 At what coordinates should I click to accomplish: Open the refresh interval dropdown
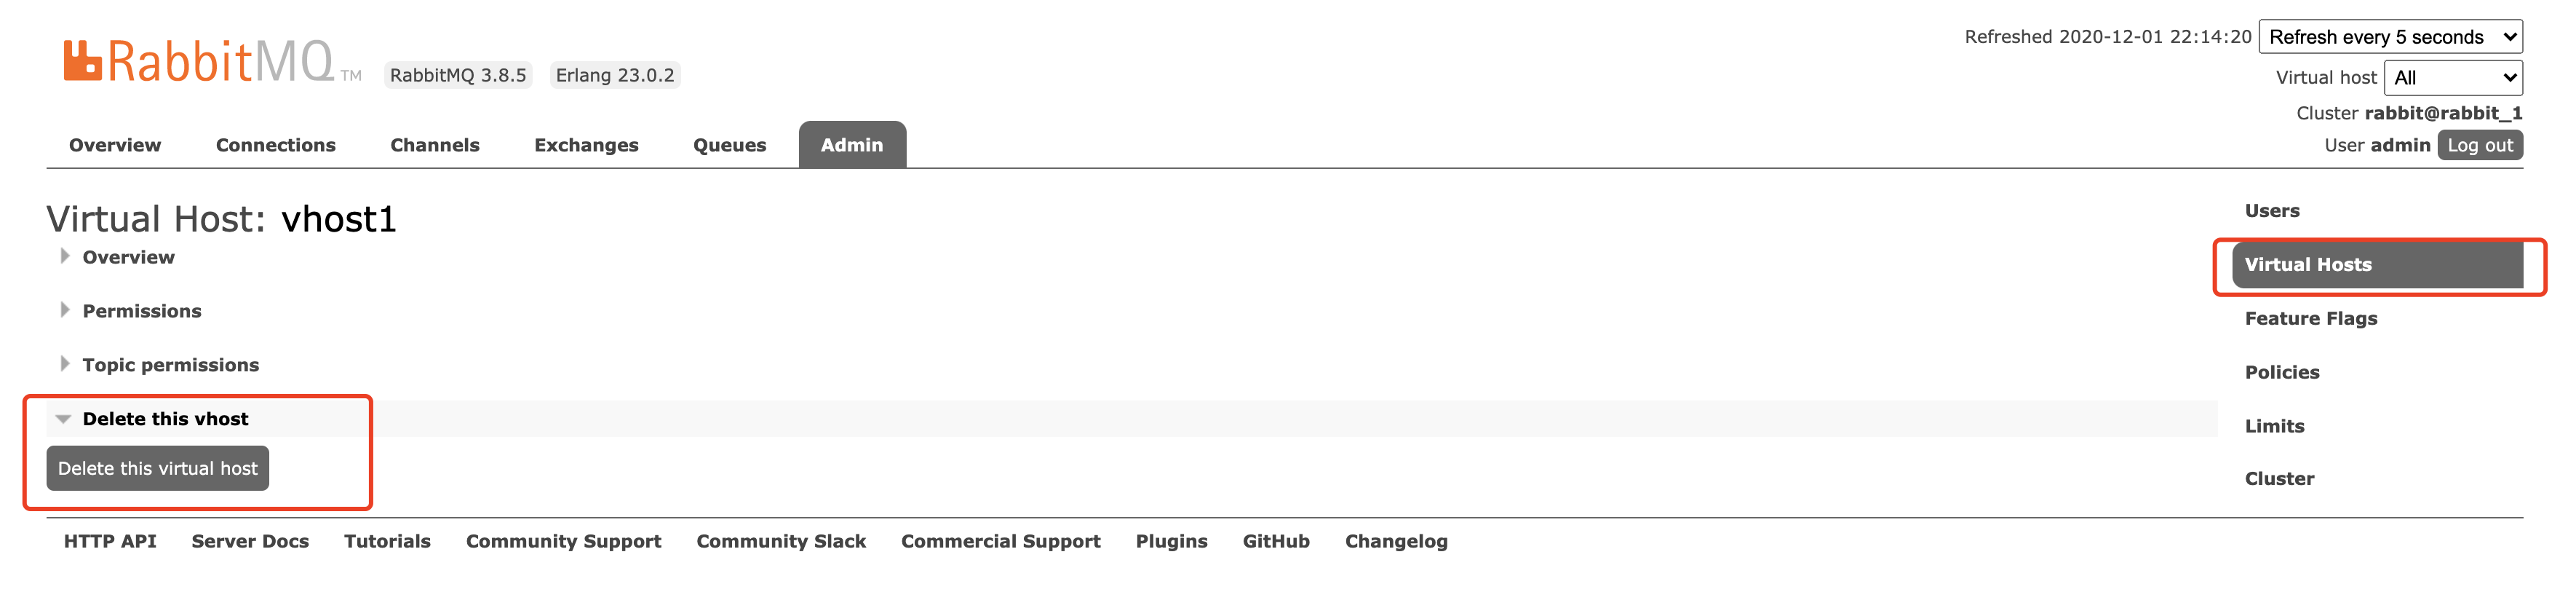(2391, 36)
